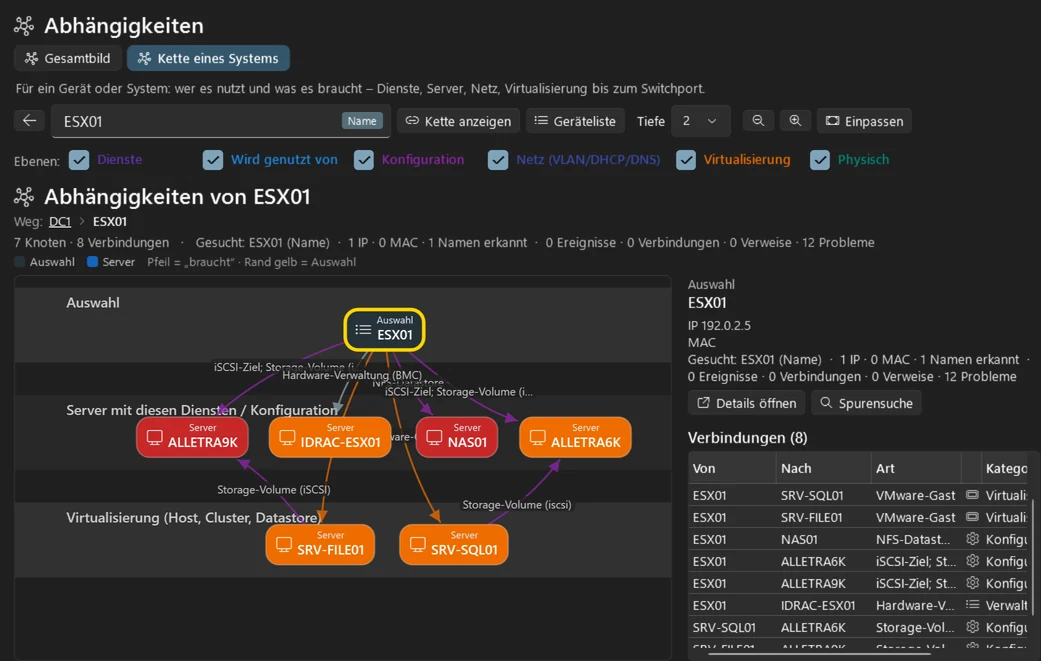The image size is (1041, 661).
Task: Click the Kategorie column header
Action: 1006,469
